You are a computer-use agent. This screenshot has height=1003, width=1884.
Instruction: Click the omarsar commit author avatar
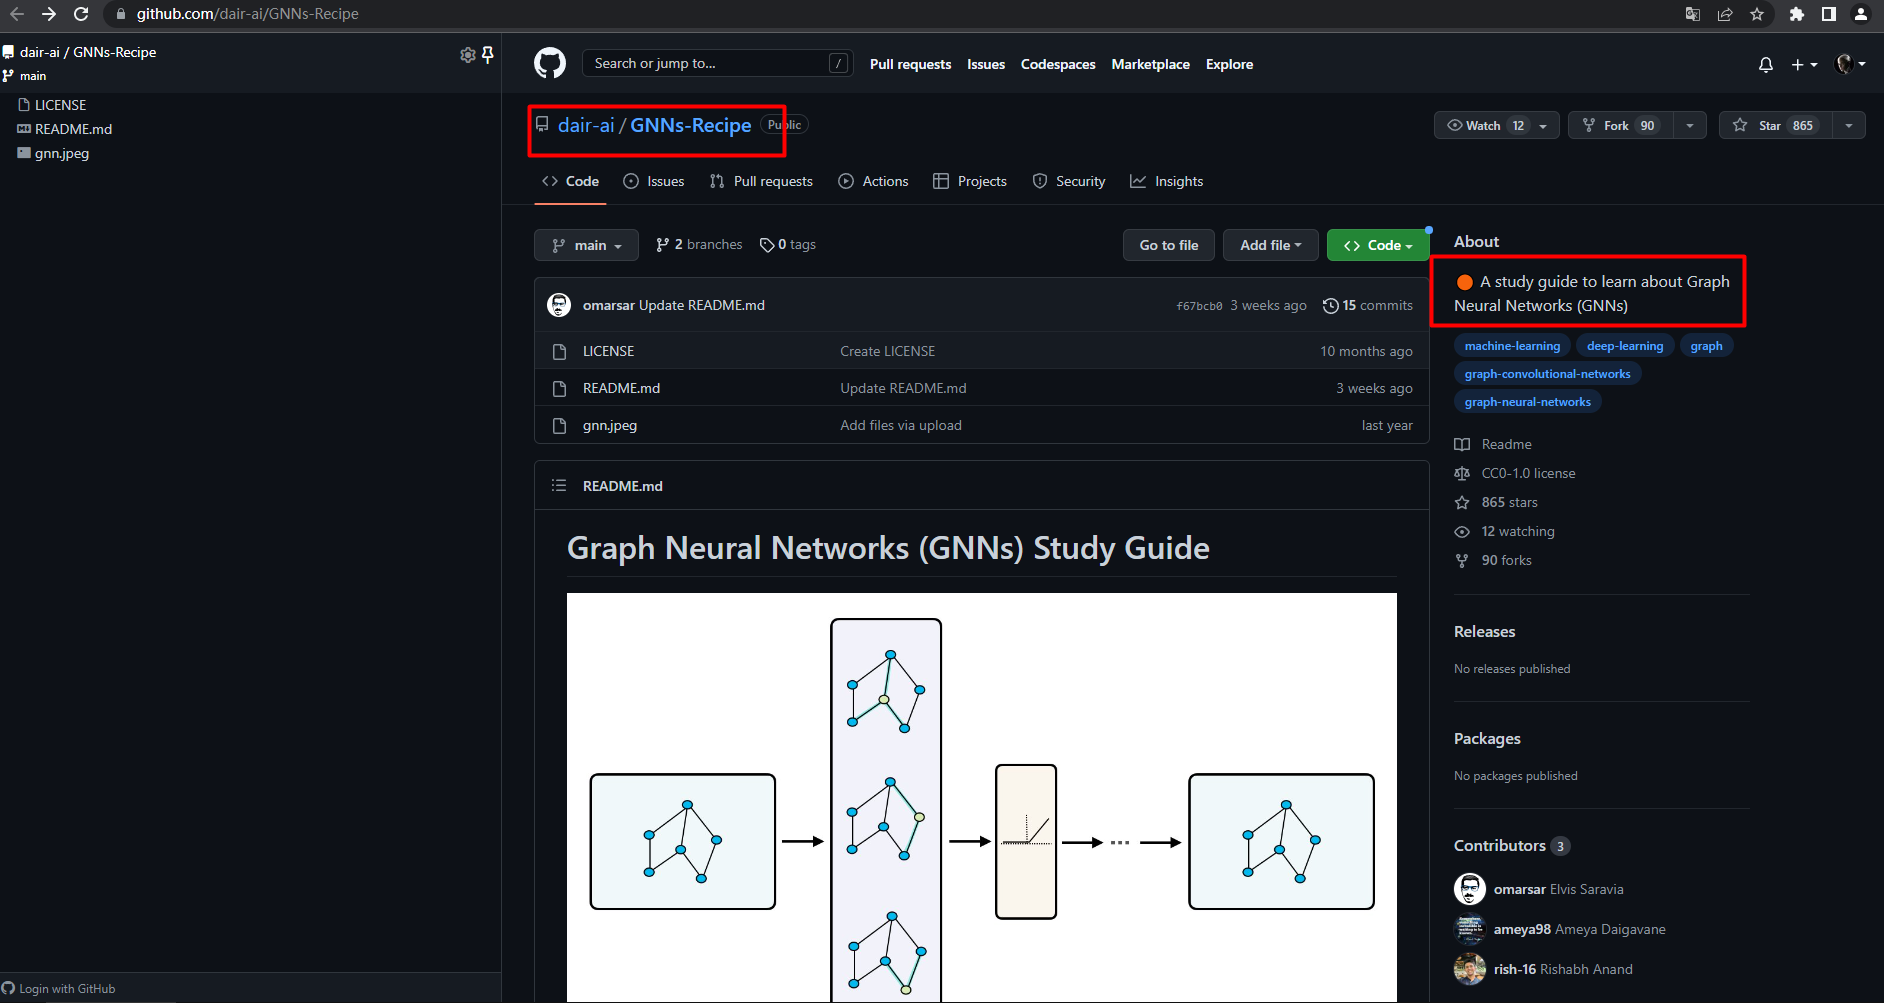[x=559, y=305]
